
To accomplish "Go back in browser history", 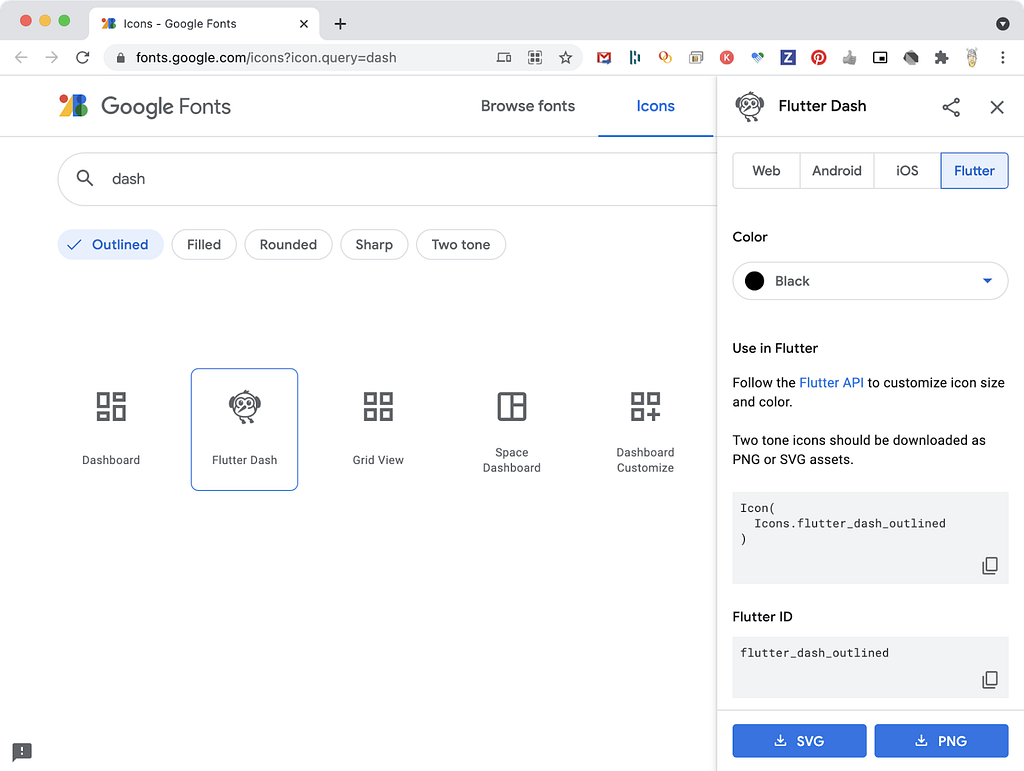I will pos(21,57).
